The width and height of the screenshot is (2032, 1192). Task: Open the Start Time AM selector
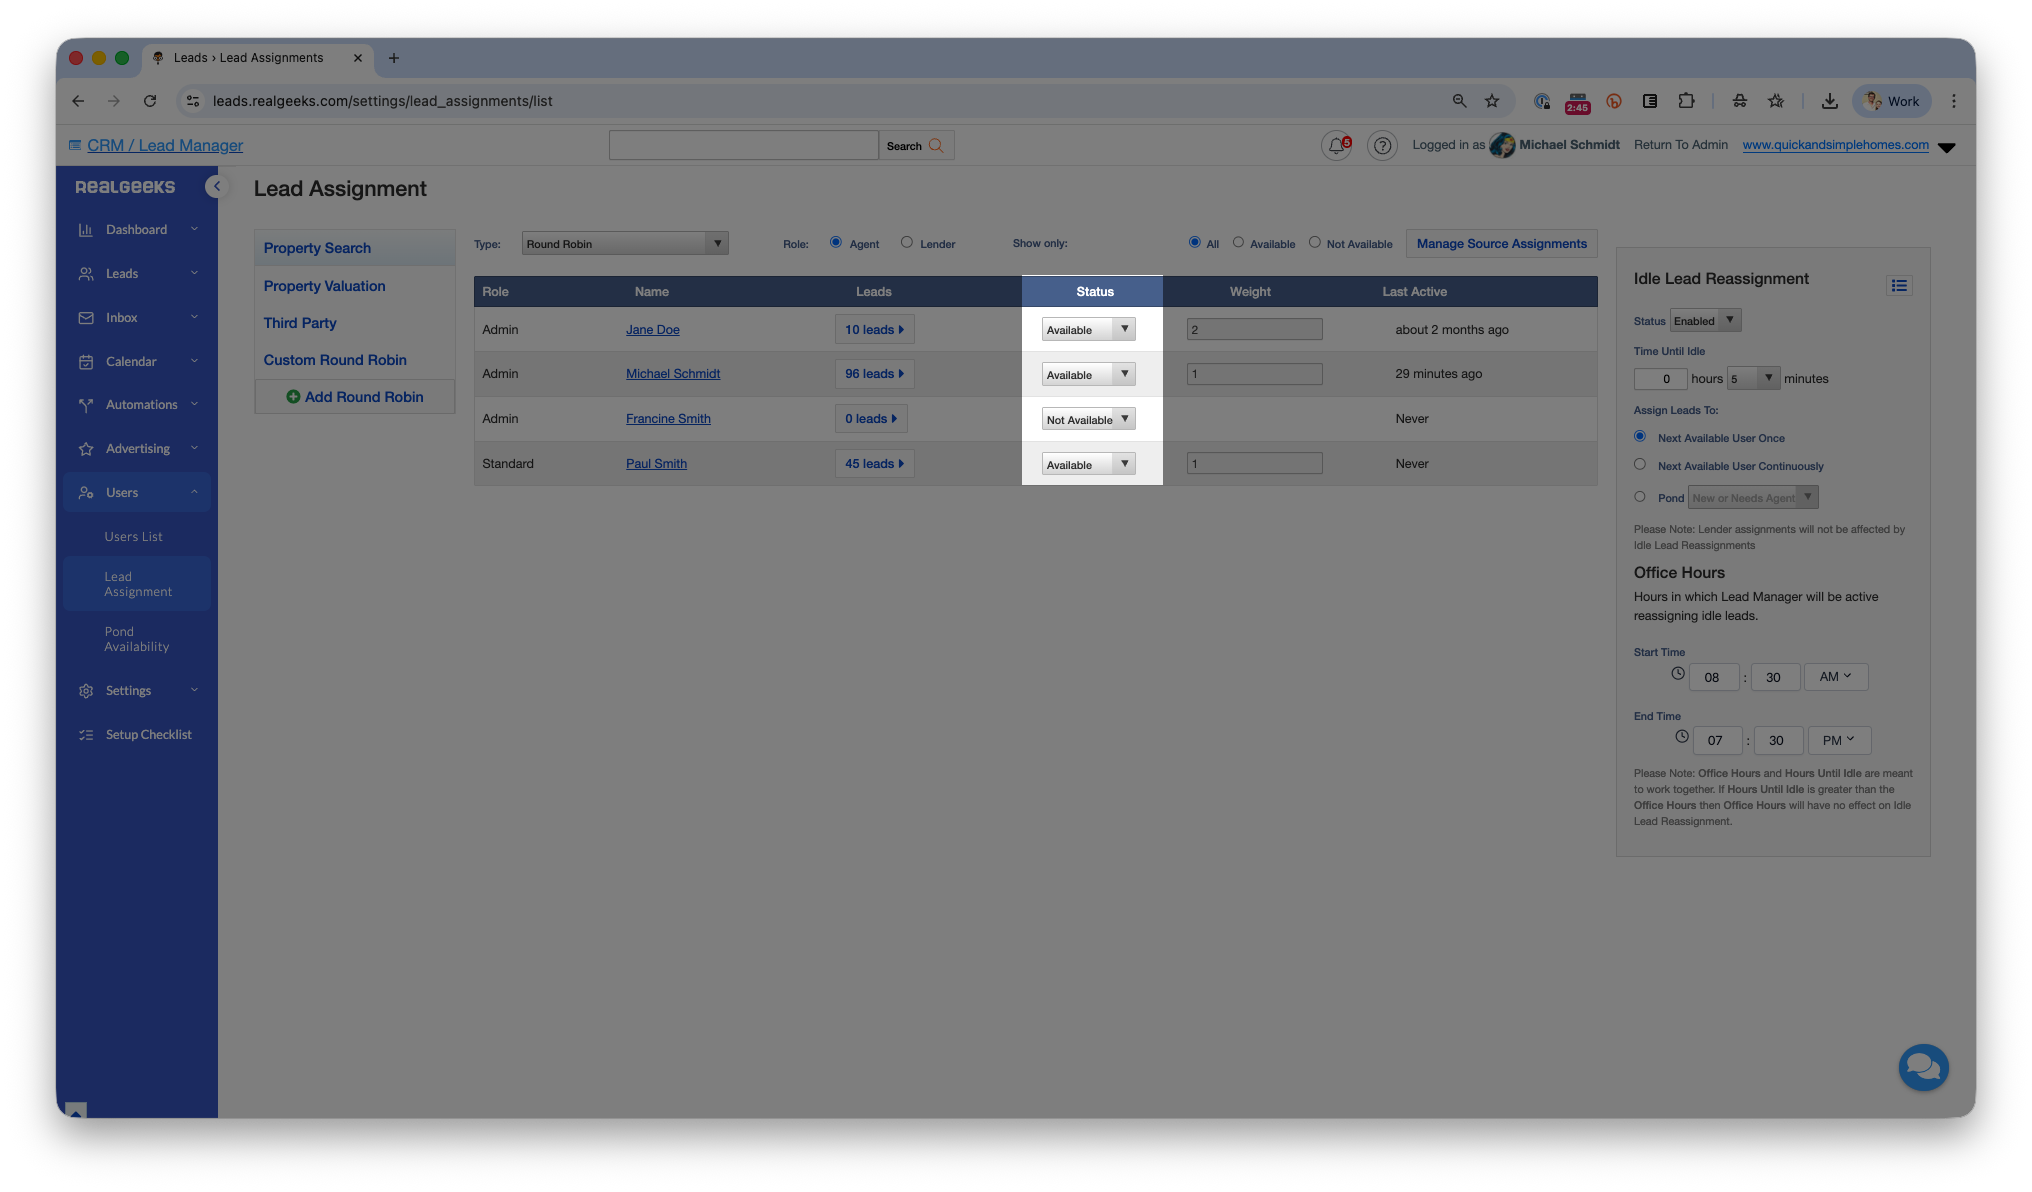pyautogui.click(x=1835, y=677)
